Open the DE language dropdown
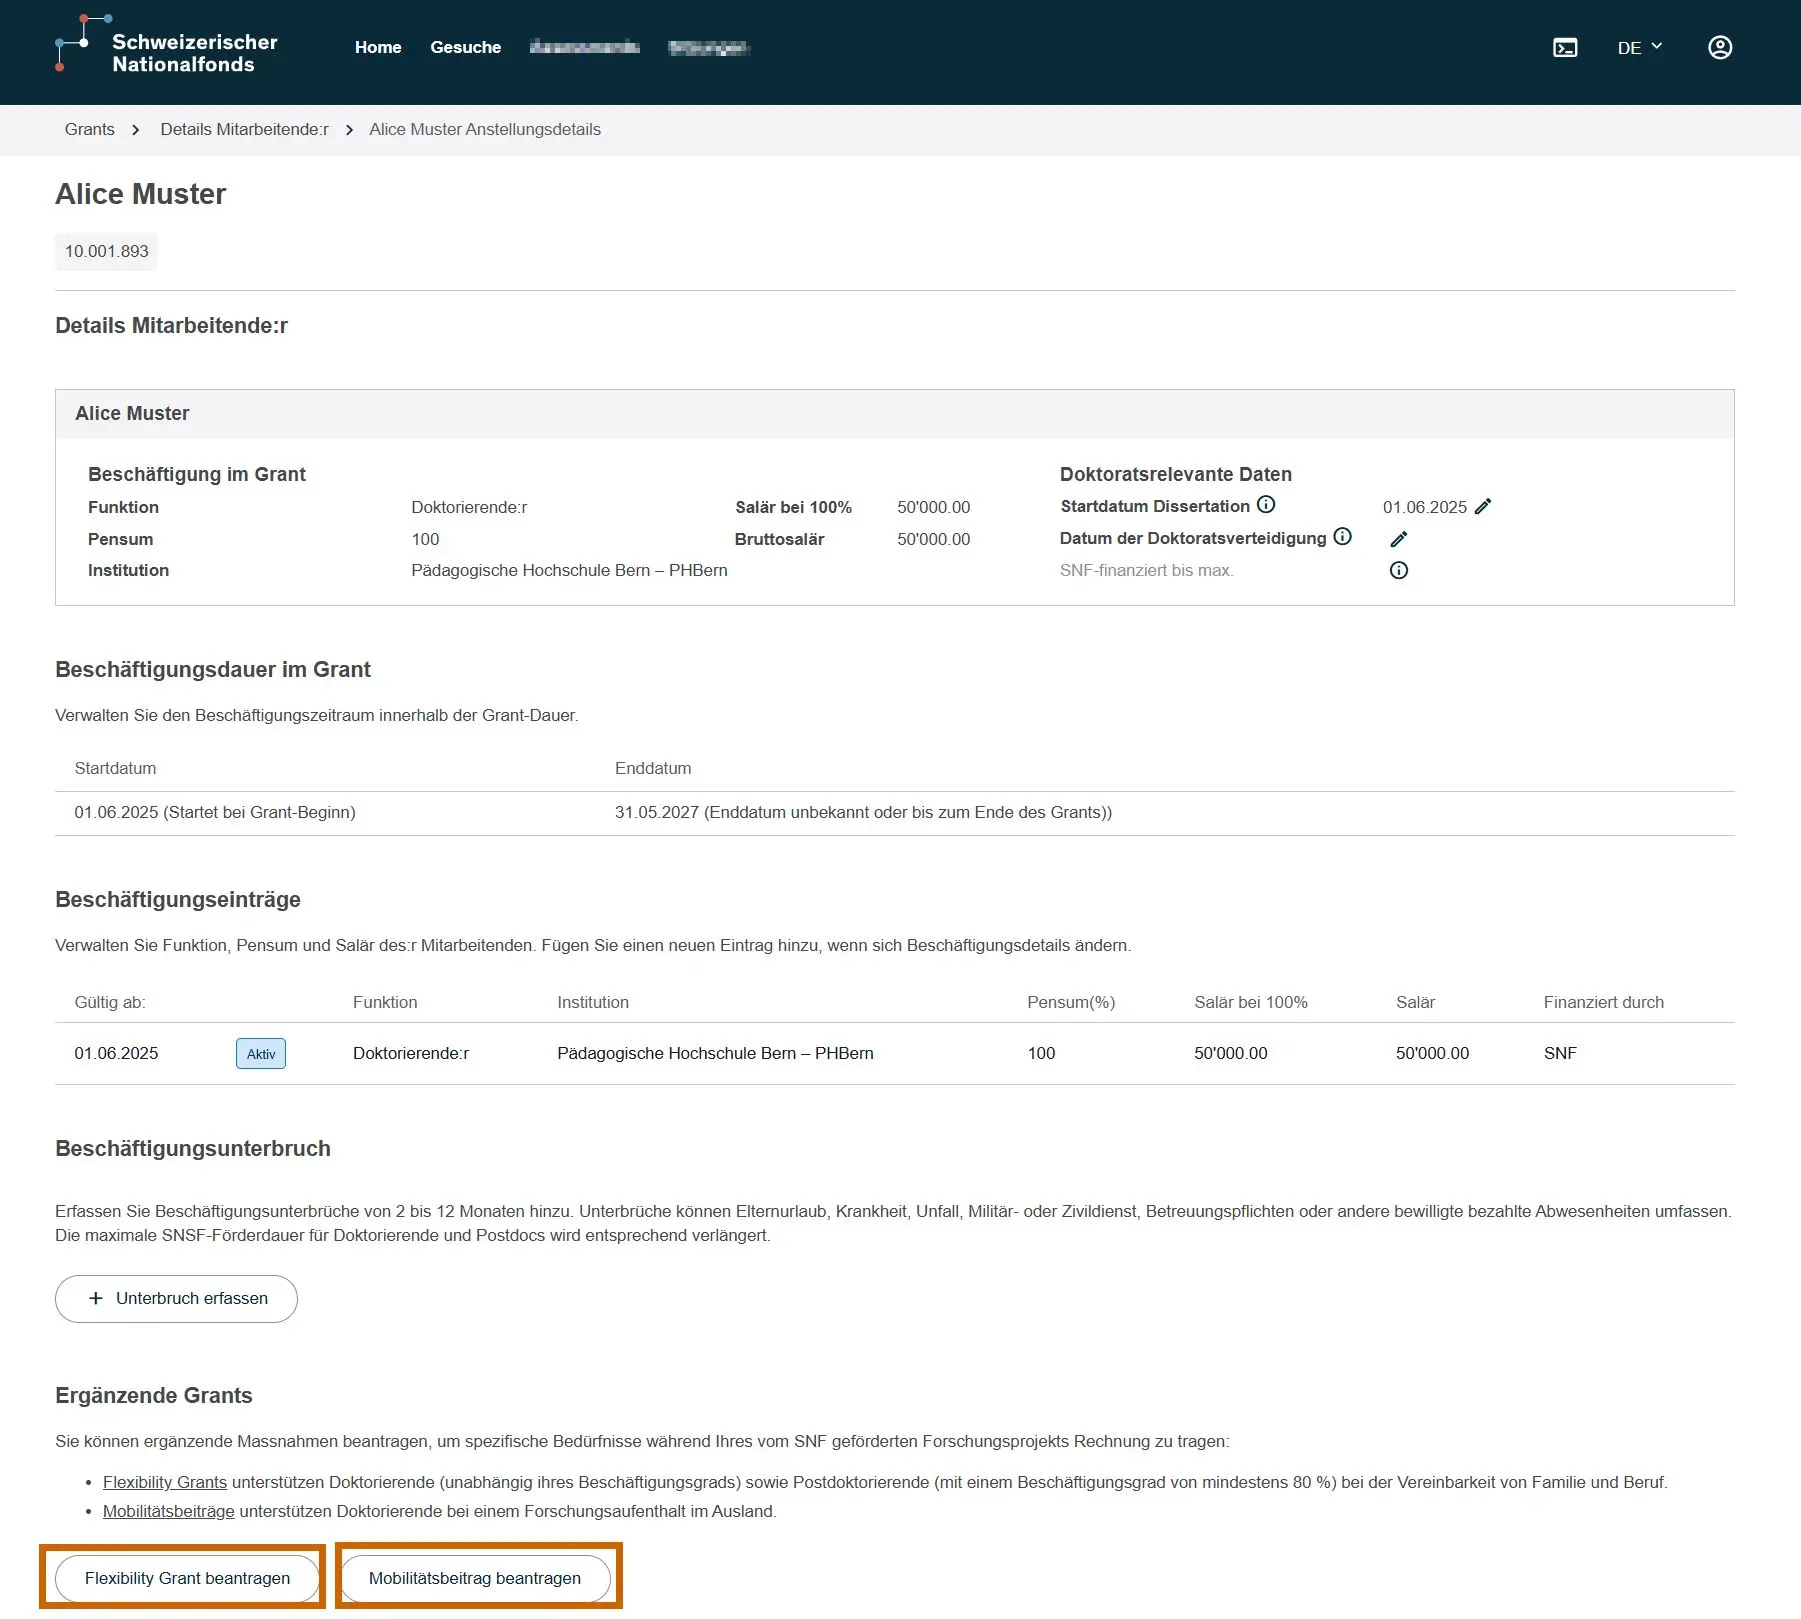Viewport: 1801px width, 1619px height. tap(1640, 47)
